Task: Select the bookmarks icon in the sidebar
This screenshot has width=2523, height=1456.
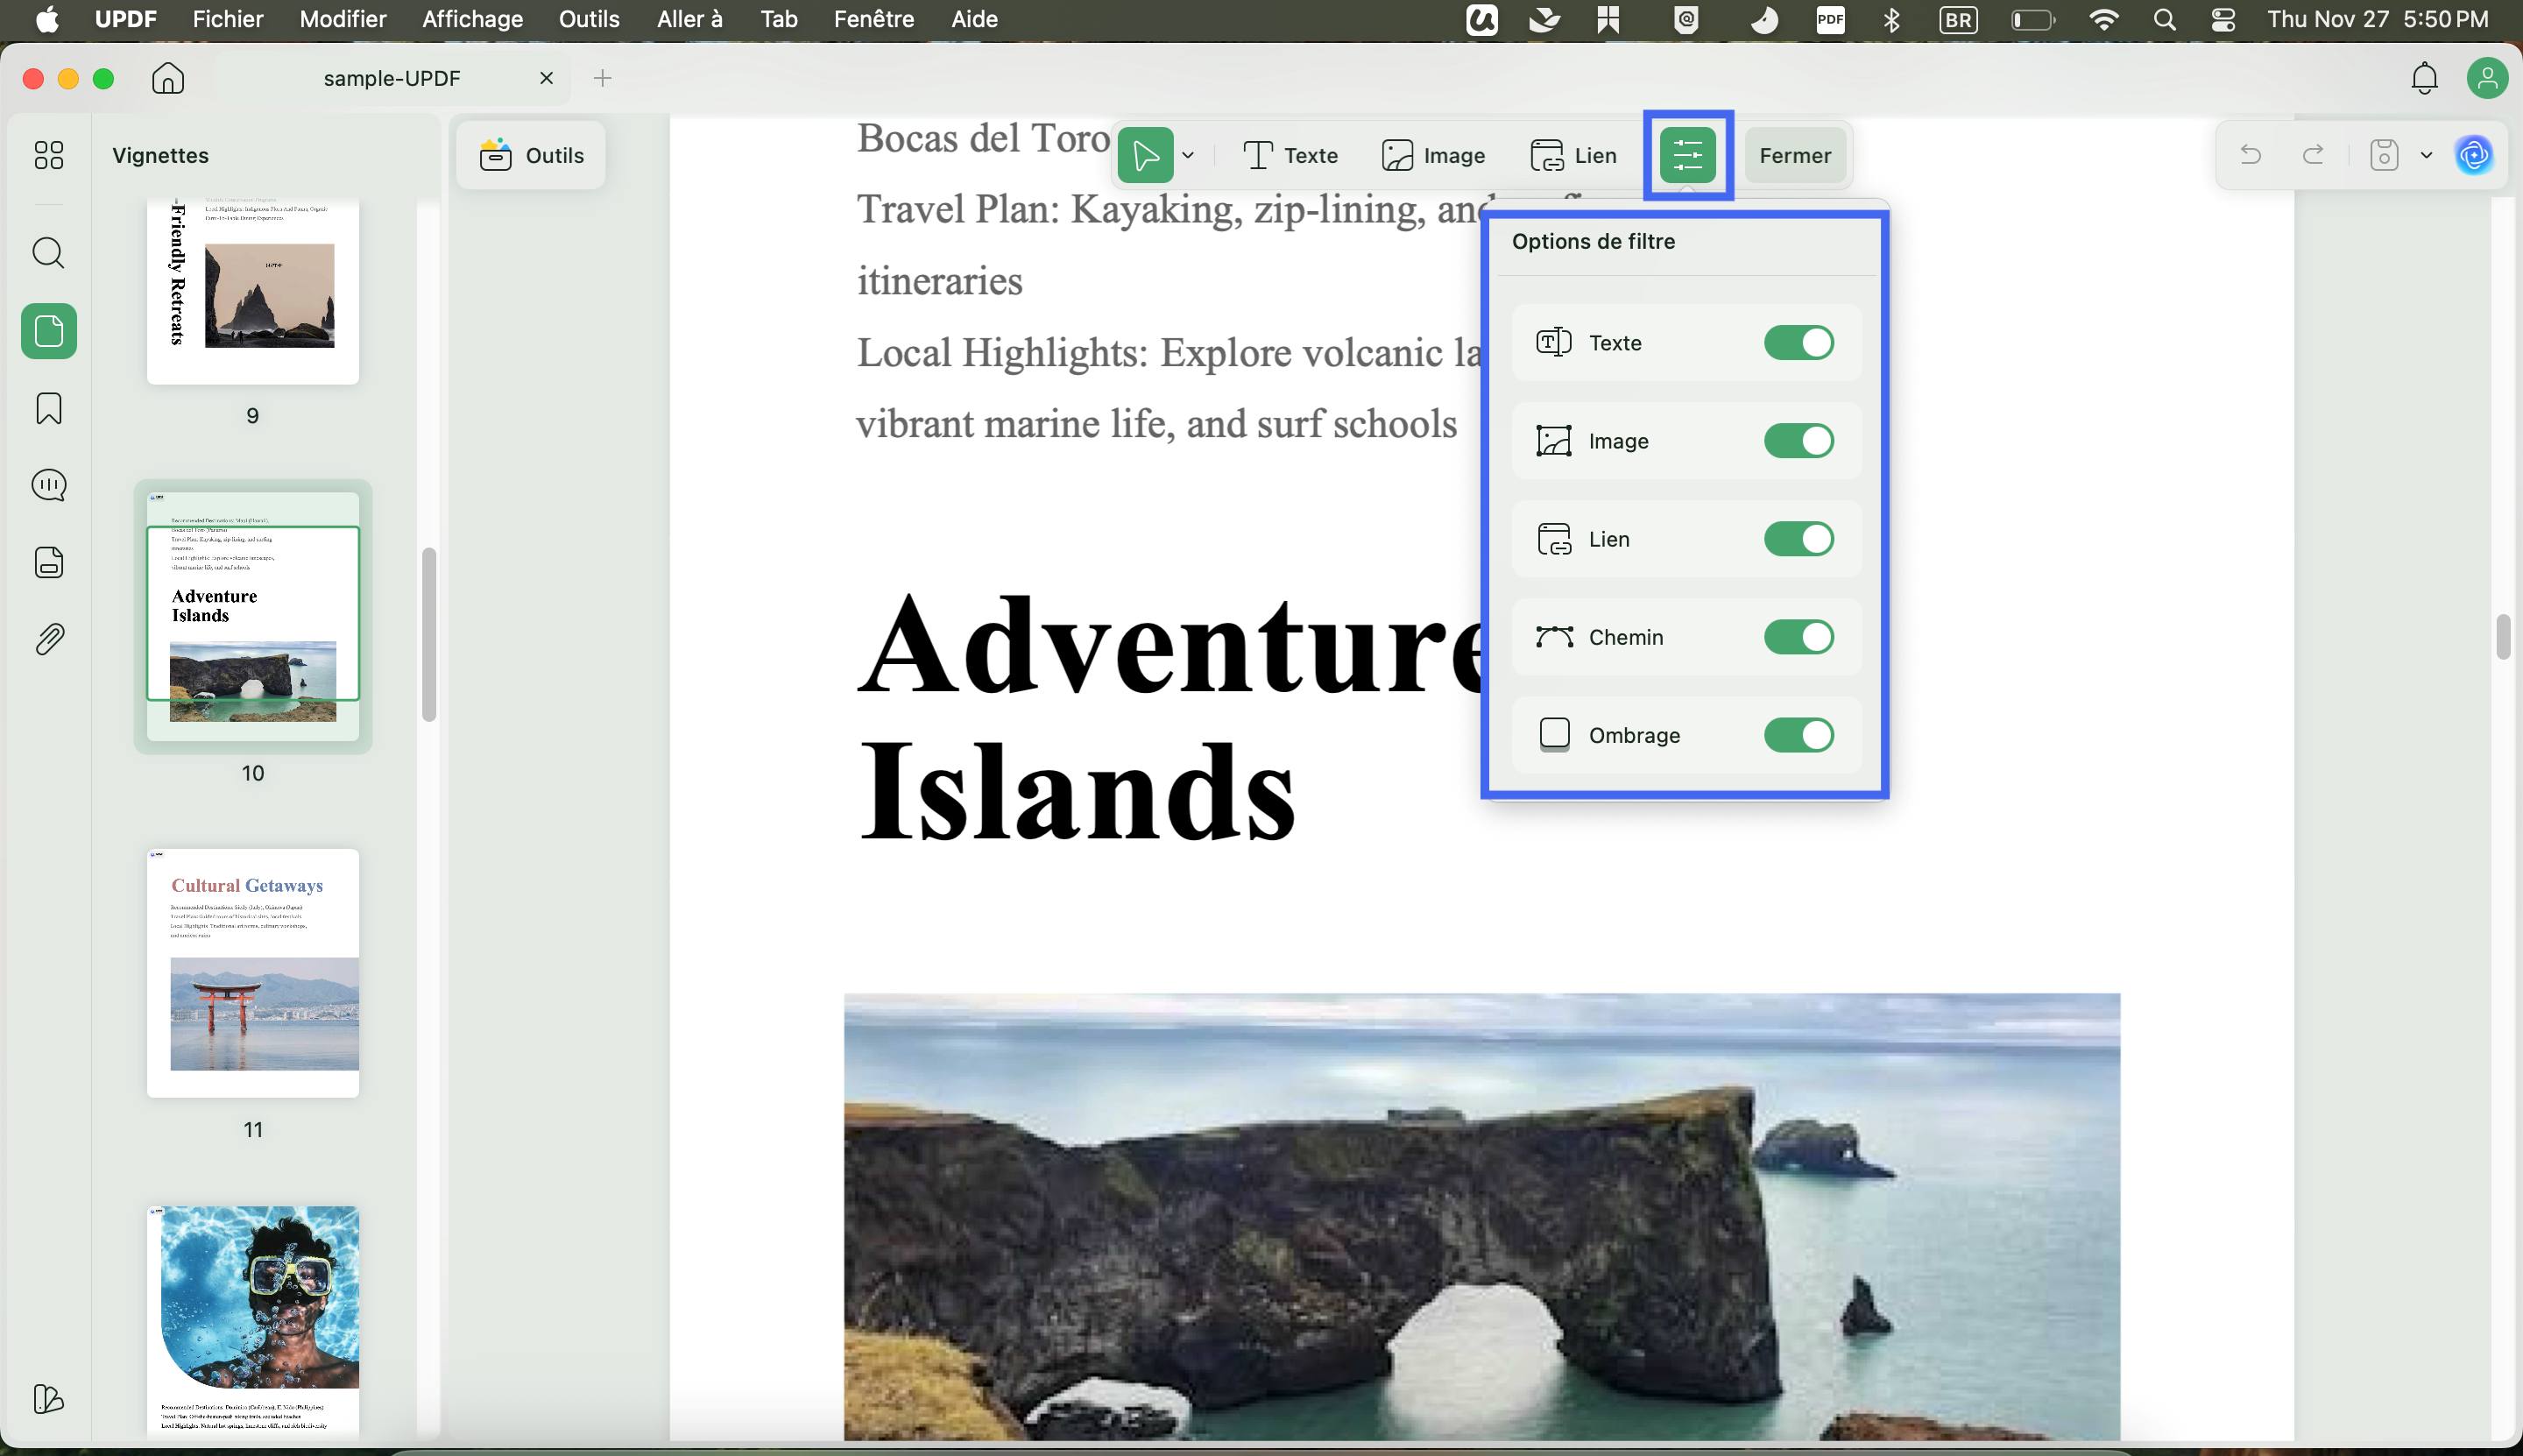Action: [x=48, y=408]
